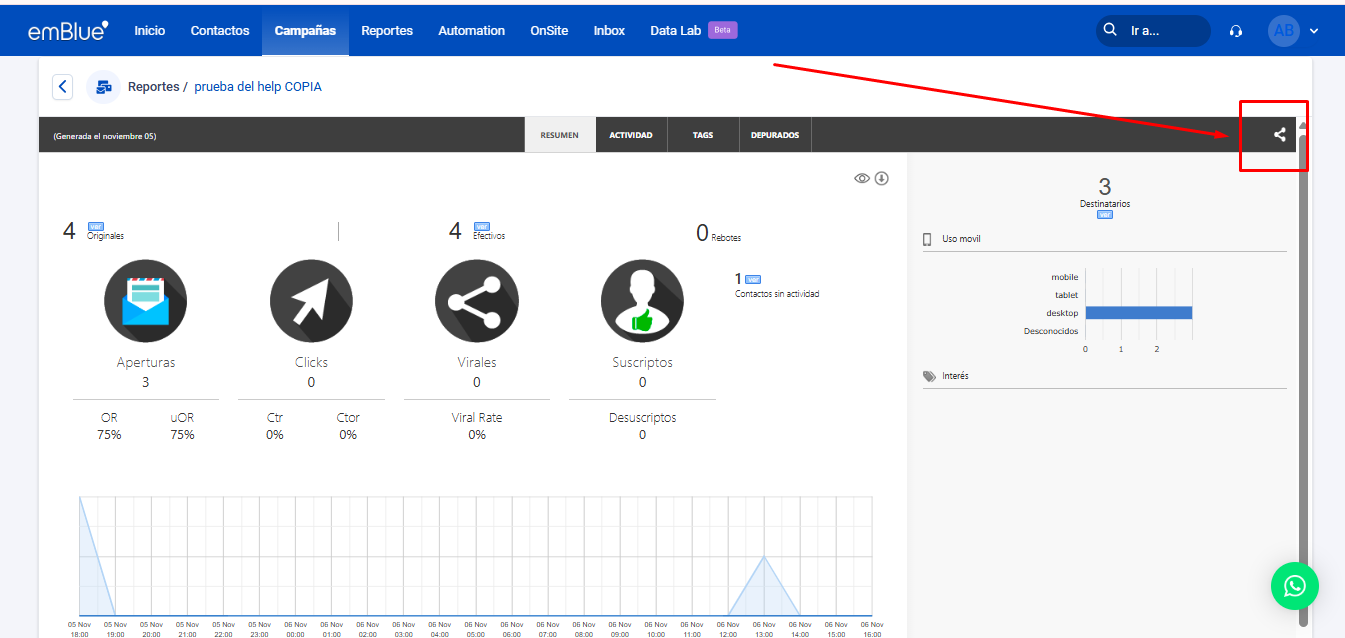Click the Virales share circle icon

pos(476,301)
